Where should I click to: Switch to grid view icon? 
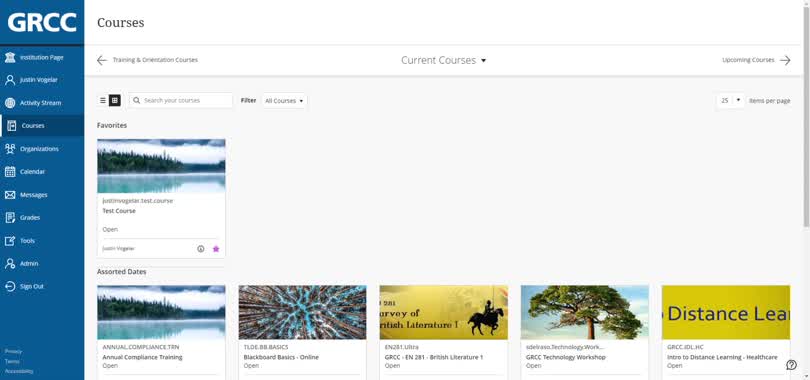115,101
